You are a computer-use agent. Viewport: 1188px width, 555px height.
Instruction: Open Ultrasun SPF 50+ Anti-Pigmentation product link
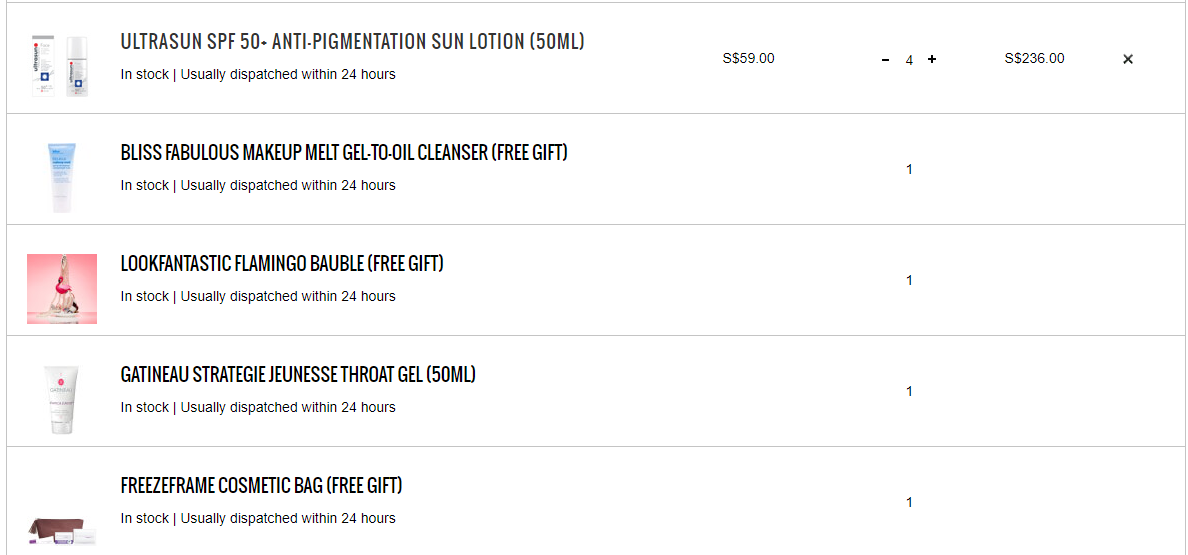352,42
